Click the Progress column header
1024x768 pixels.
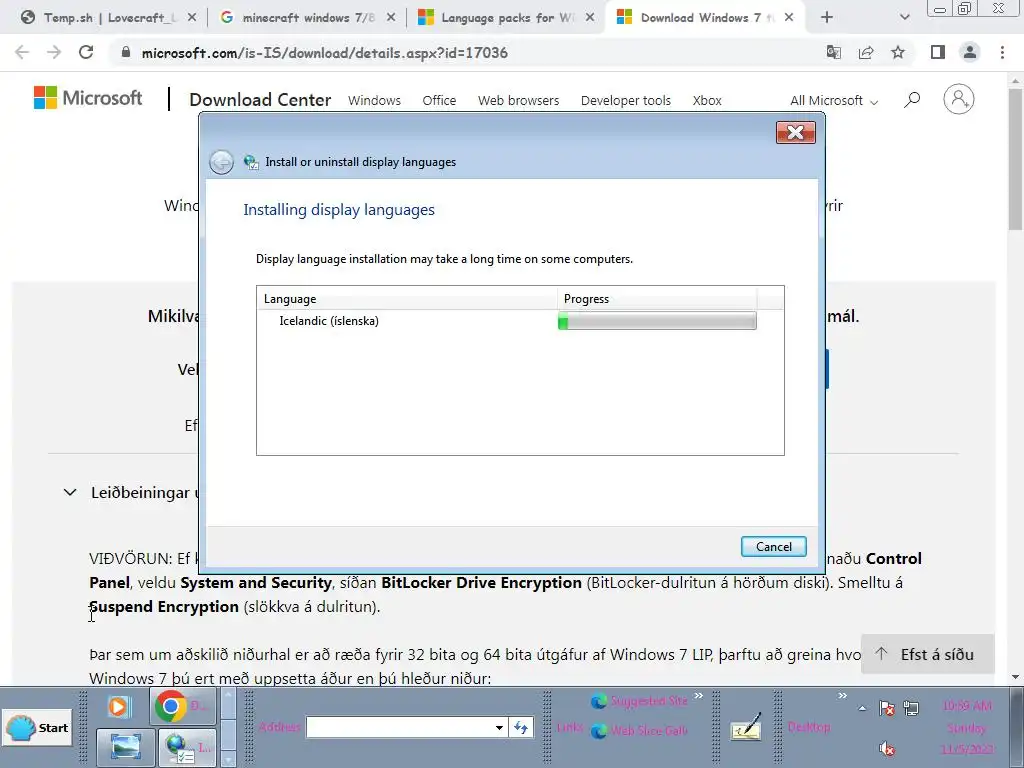tap(657, 298)
